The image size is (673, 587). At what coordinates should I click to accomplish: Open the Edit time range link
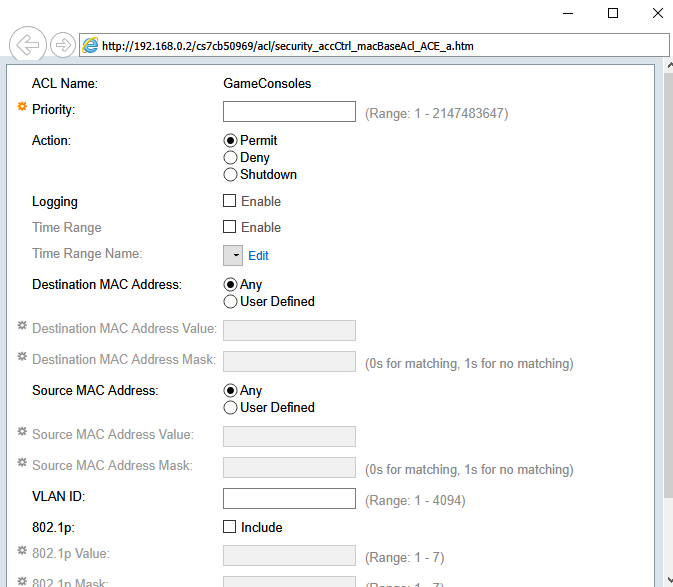point(258,256)
